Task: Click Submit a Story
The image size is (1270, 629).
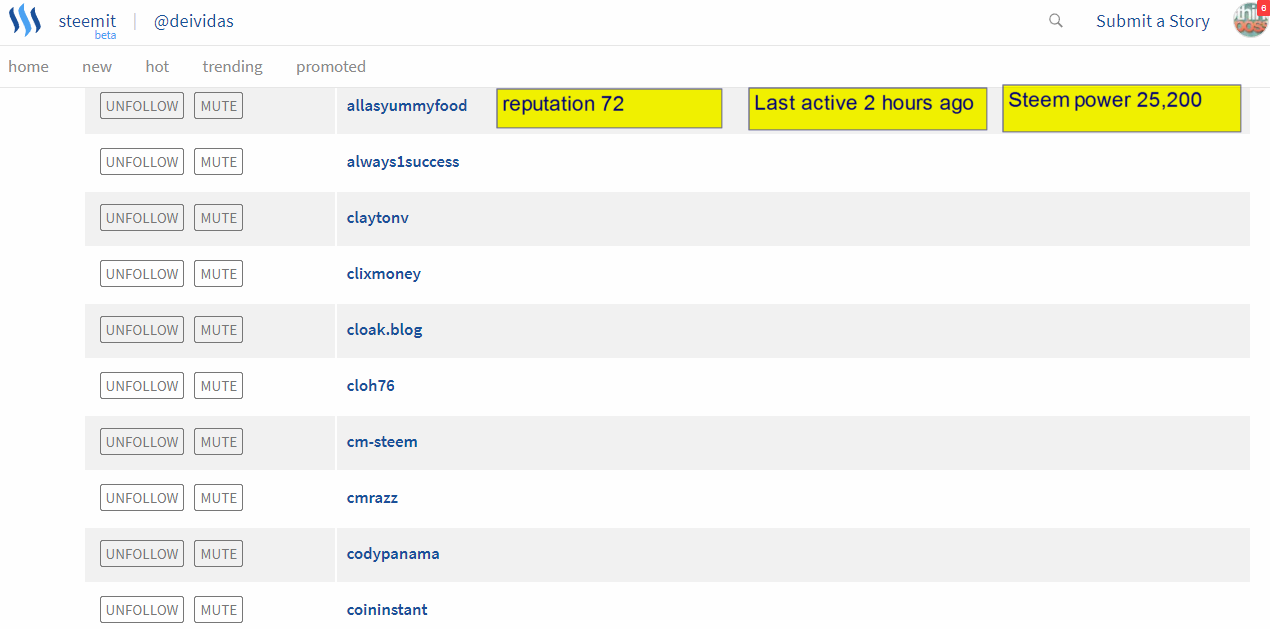Action: point(1153,21)
